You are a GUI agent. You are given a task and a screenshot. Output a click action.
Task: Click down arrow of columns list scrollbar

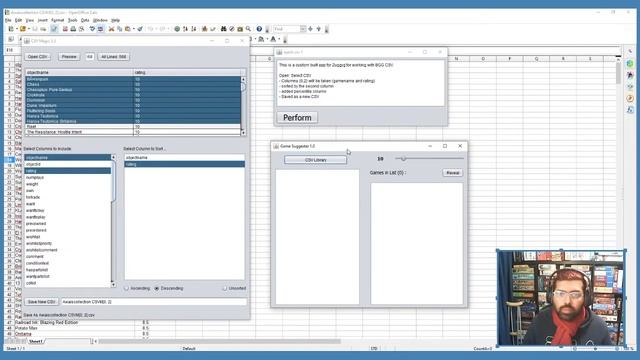(x=113, y=284)
